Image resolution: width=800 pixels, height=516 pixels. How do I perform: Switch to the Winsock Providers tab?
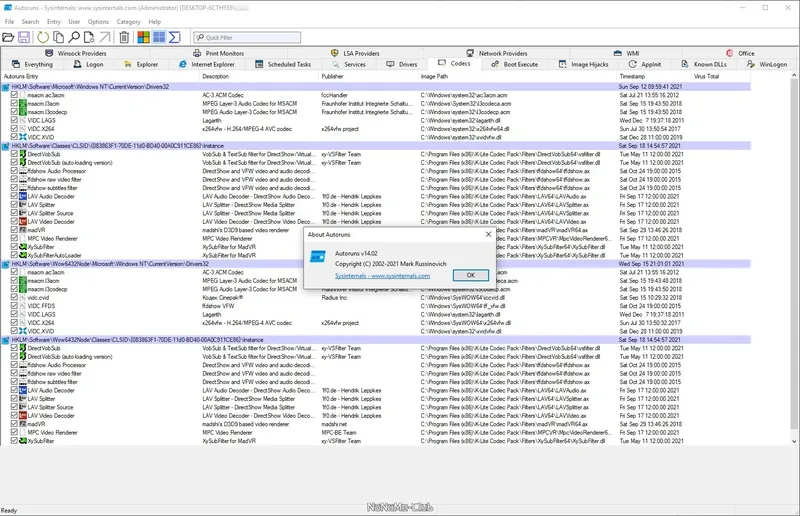(x=76, y=53)
